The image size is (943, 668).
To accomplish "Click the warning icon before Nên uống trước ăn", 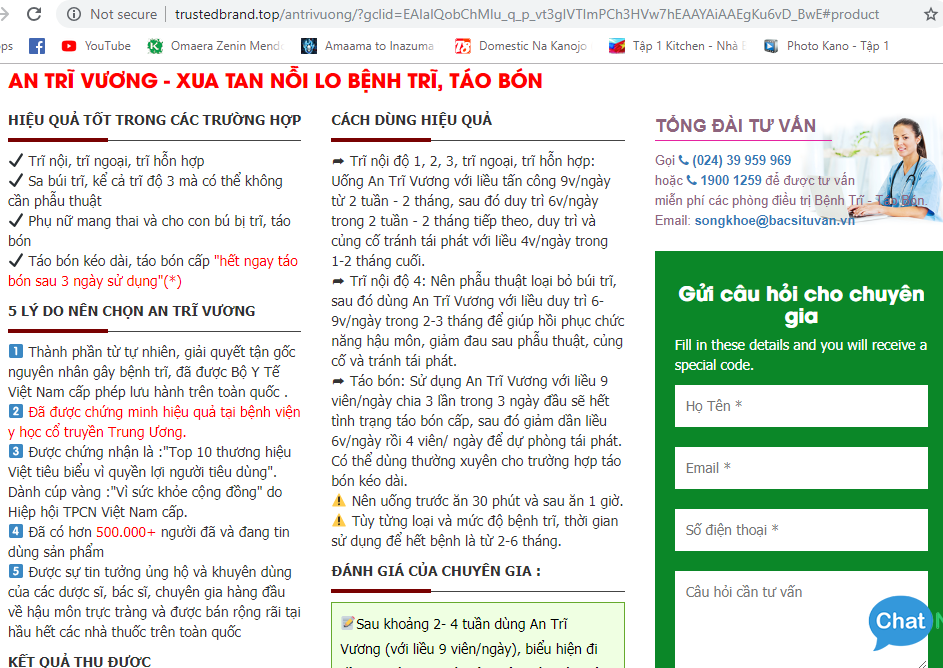I will pos(339,500).
